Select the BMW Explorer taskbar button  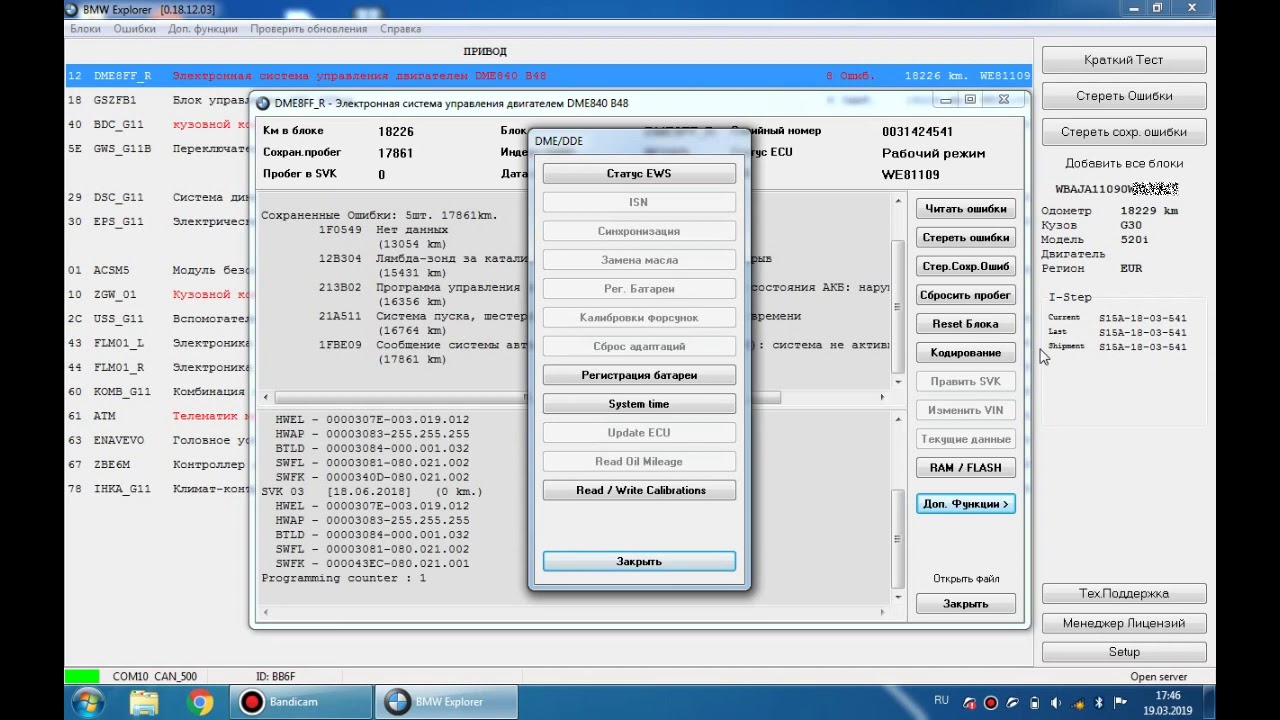[447, 702]
